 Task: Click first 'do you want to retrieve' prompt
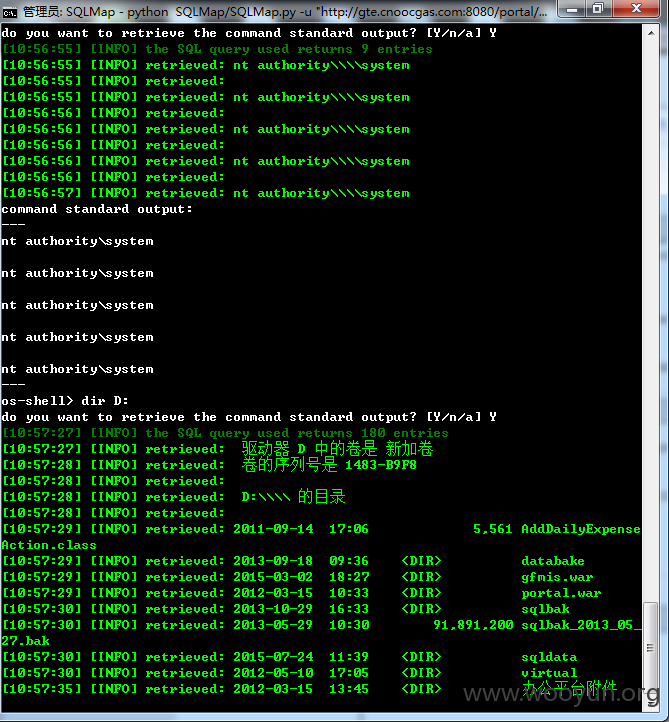(249, 33)
